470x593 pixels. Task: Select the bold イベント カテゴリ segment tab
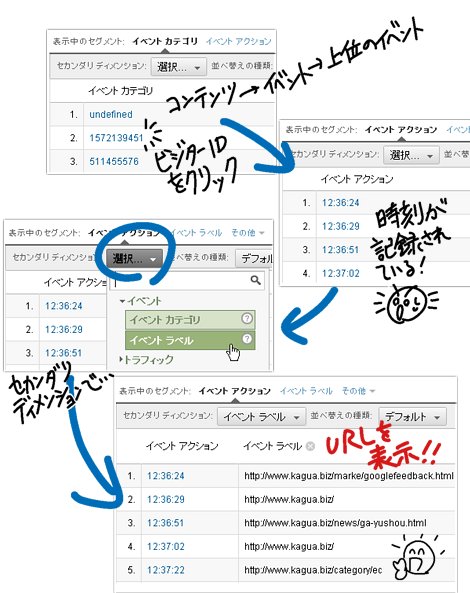click(165, 41)
